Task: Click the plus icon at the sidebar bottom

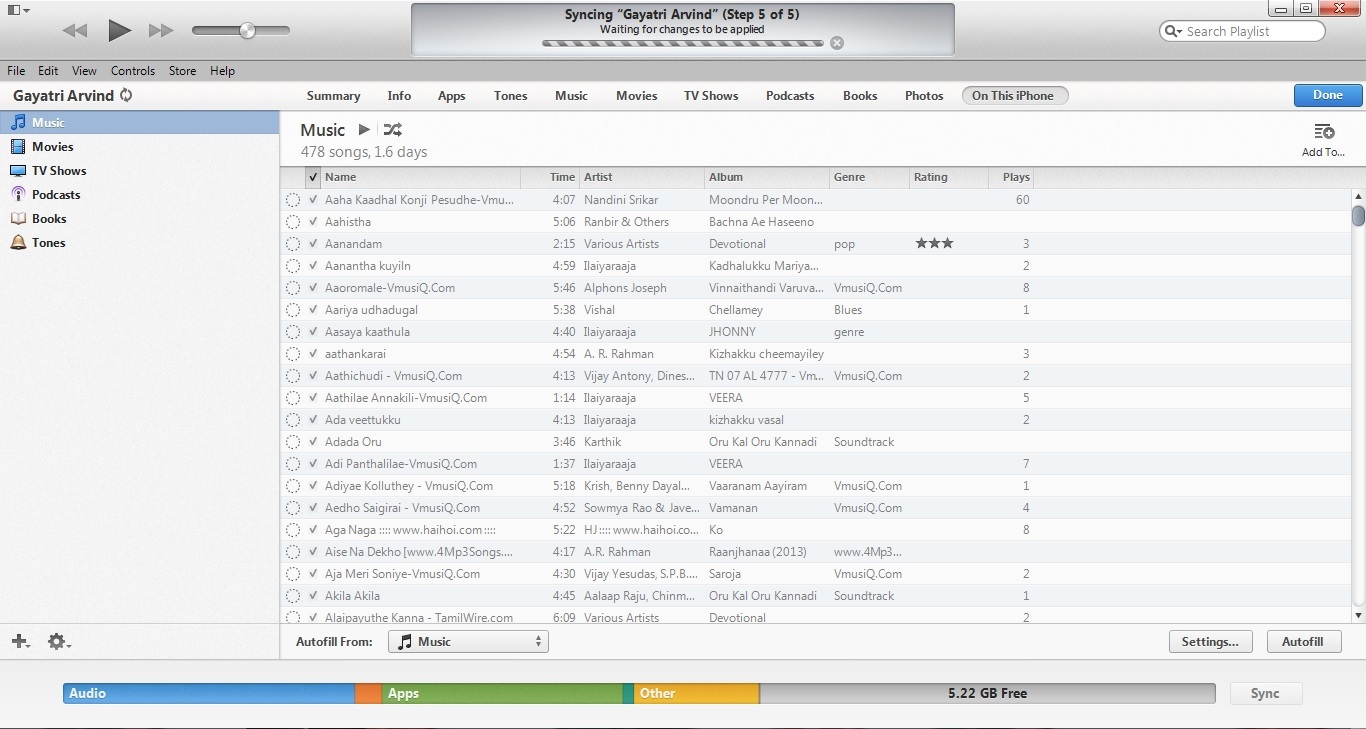Action: pos(20,642)
